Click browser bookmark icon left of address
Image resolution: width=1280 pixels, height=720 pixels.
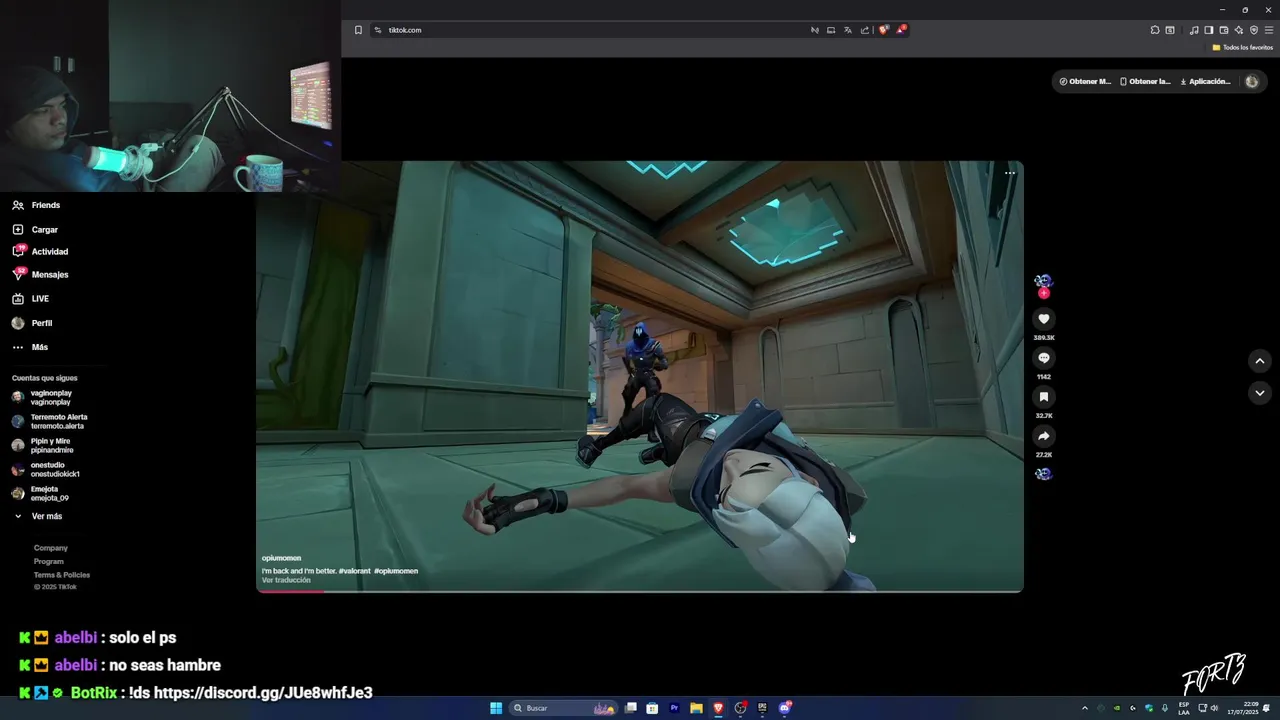358,30
